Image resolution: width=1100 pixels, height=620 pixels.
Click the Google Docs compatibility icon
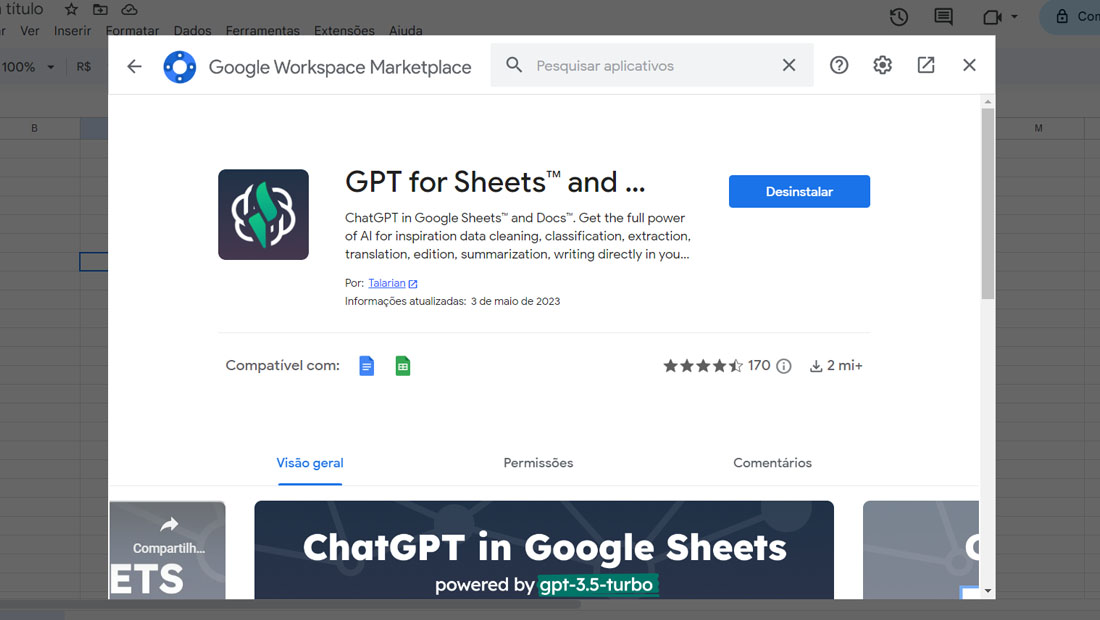[366, 366]
